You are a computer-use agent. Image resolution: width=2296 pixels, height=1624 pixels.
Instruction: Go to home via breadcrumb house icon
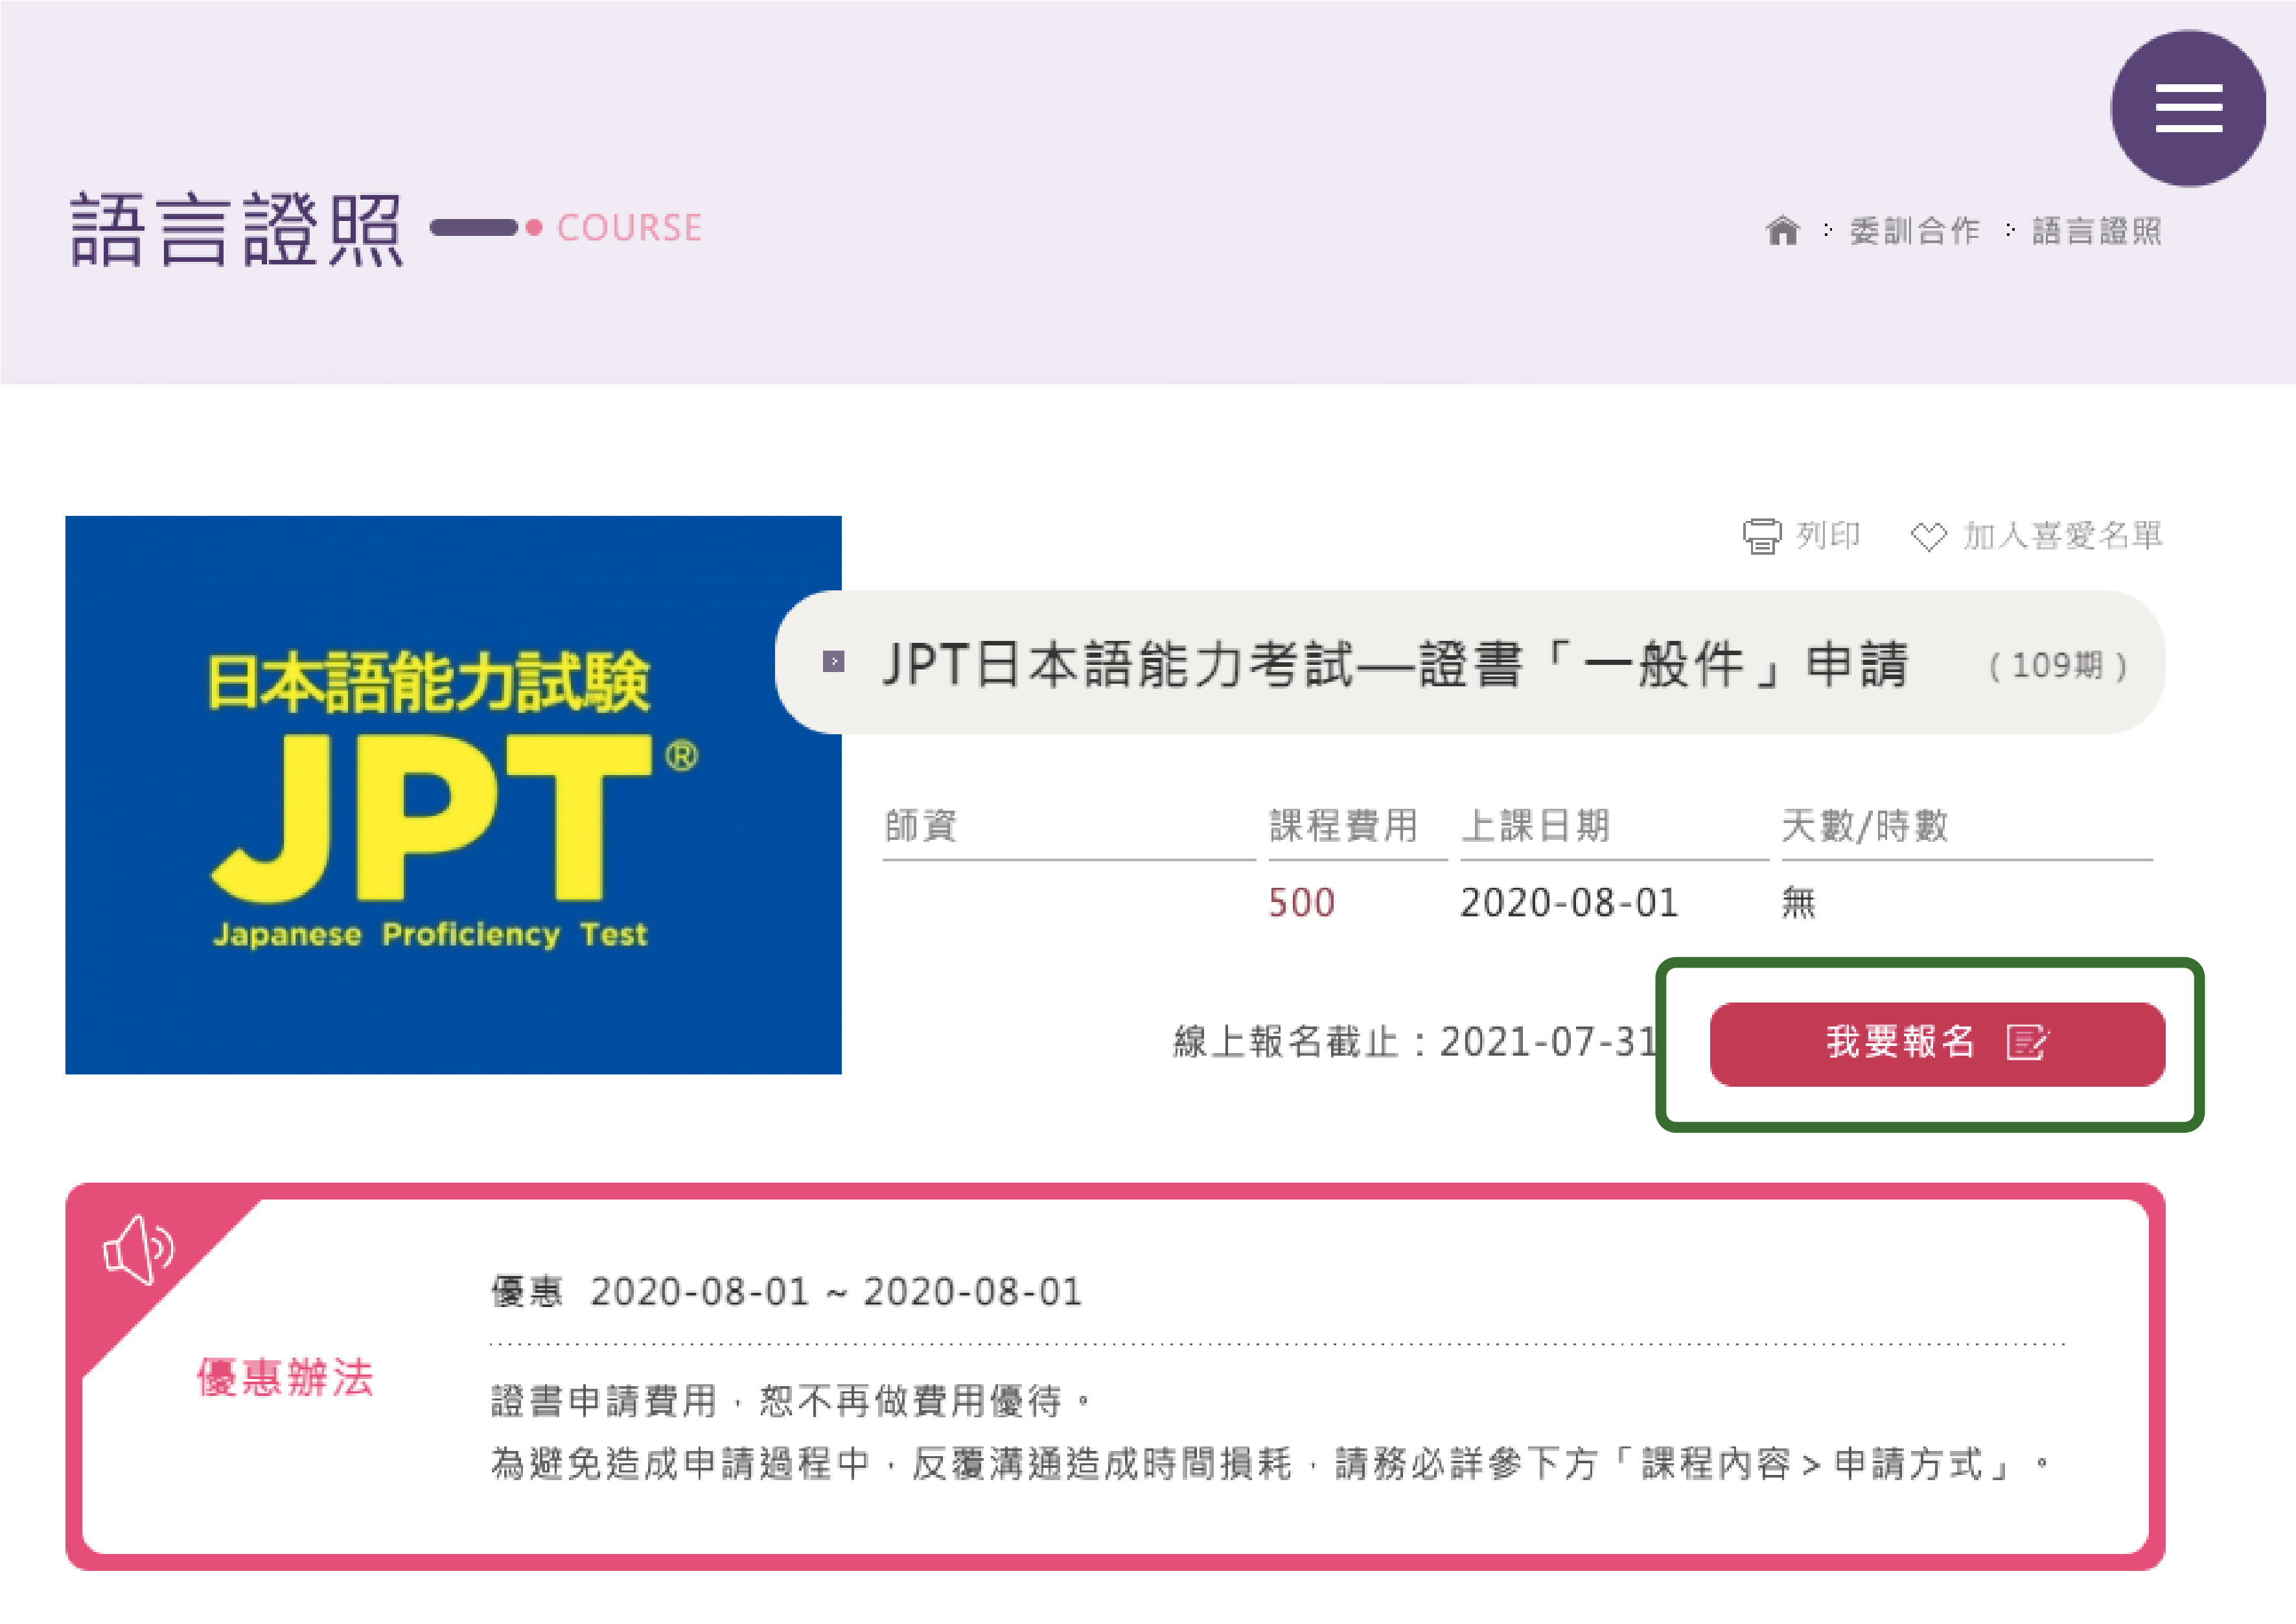tap(1782, 231)
